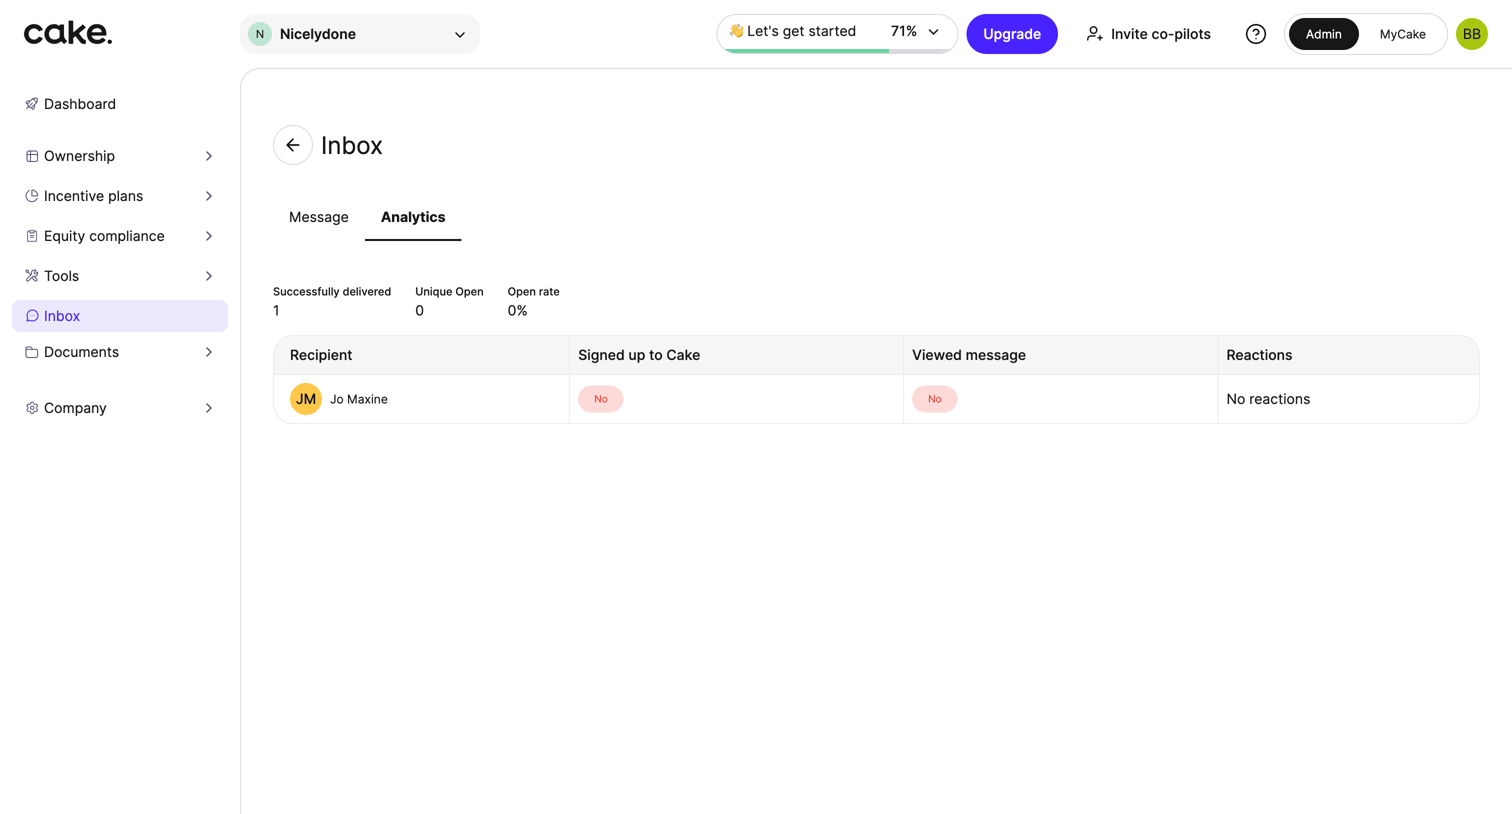Click the Company gear icon
This screenshot has height=814, width=1512.
[32, 408]
